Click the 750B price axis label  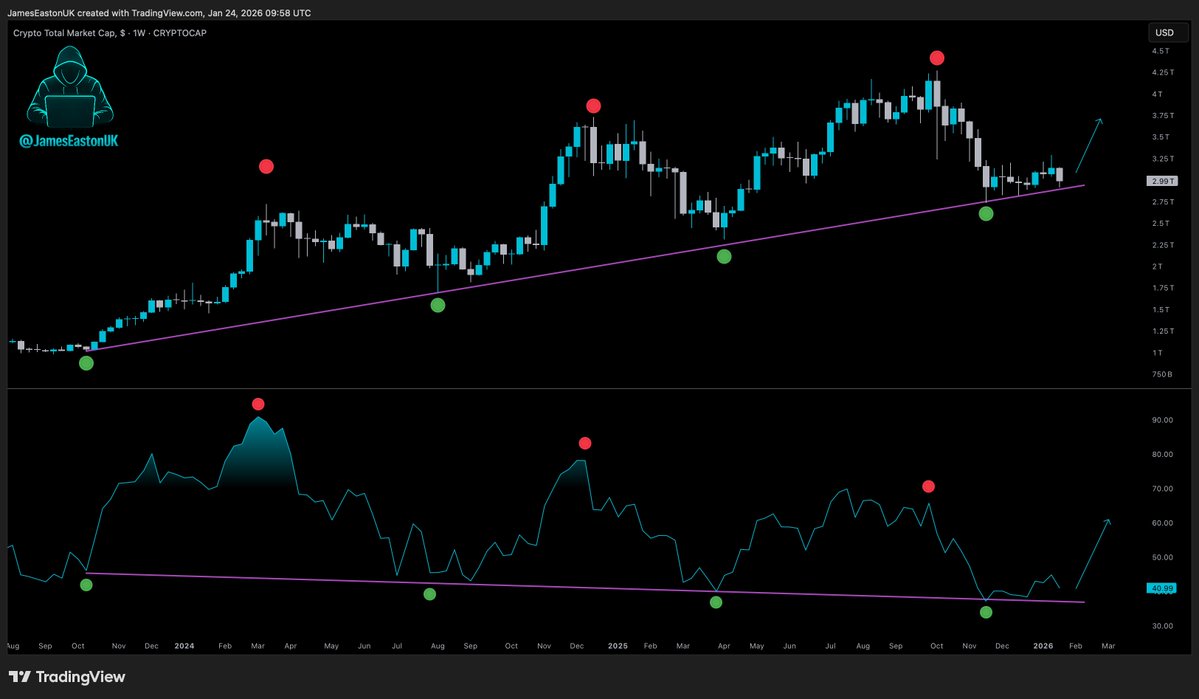click(x=1162, y=374)
